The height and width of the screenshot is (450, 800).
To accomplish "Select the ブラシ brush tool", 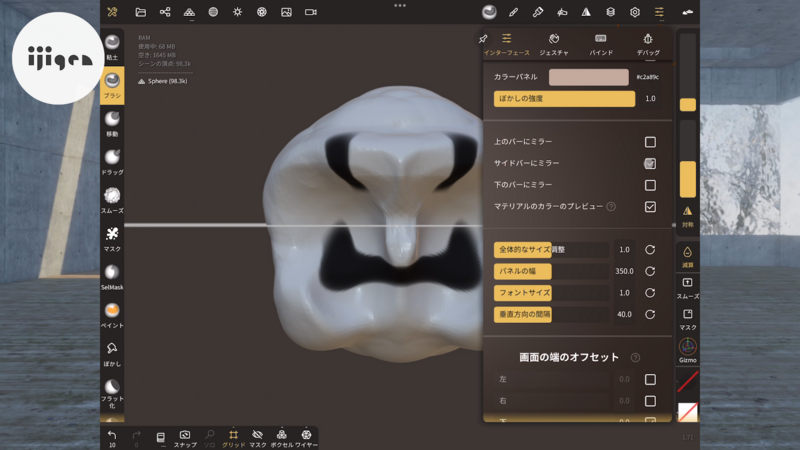I will click(112, 85).
